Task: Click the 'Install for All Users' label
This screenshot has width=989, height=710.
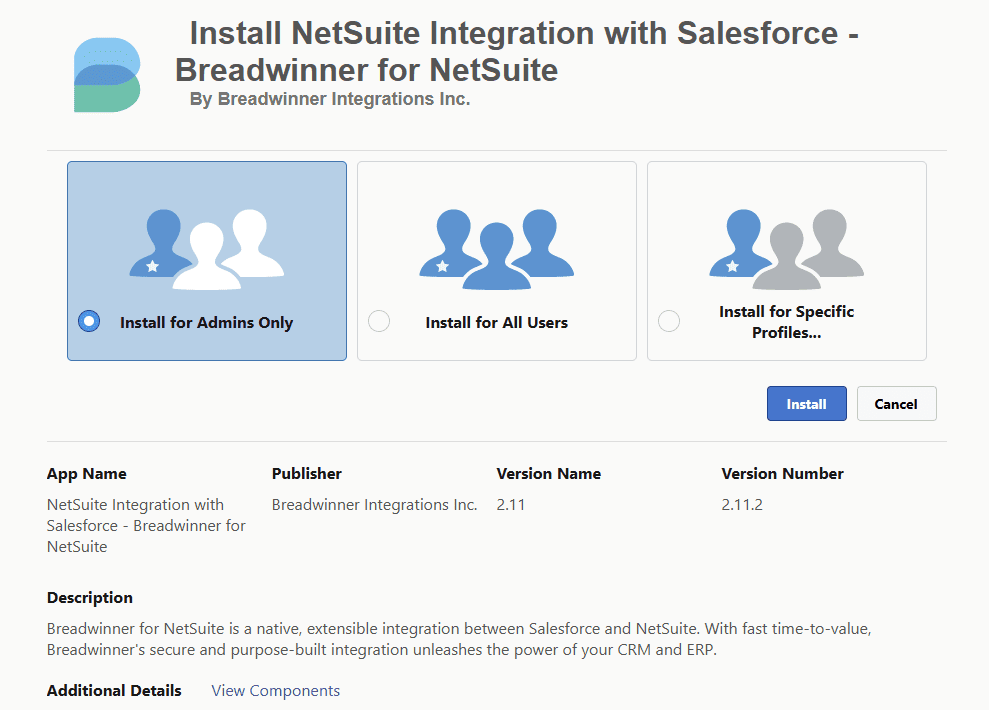Action: point(496,322)
